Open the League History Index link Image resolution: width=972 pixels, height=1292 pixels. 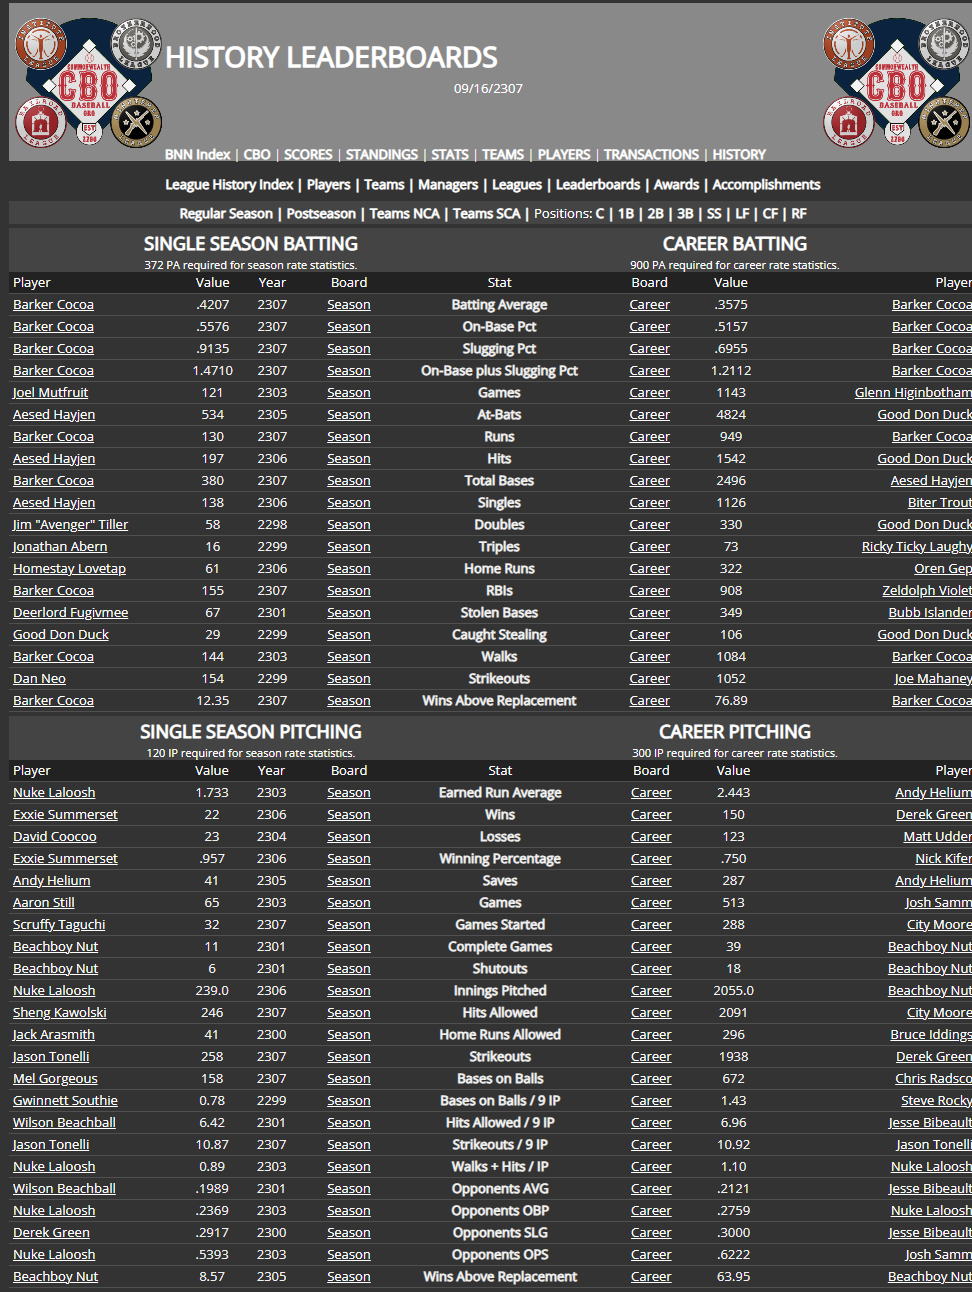[229, 185]
